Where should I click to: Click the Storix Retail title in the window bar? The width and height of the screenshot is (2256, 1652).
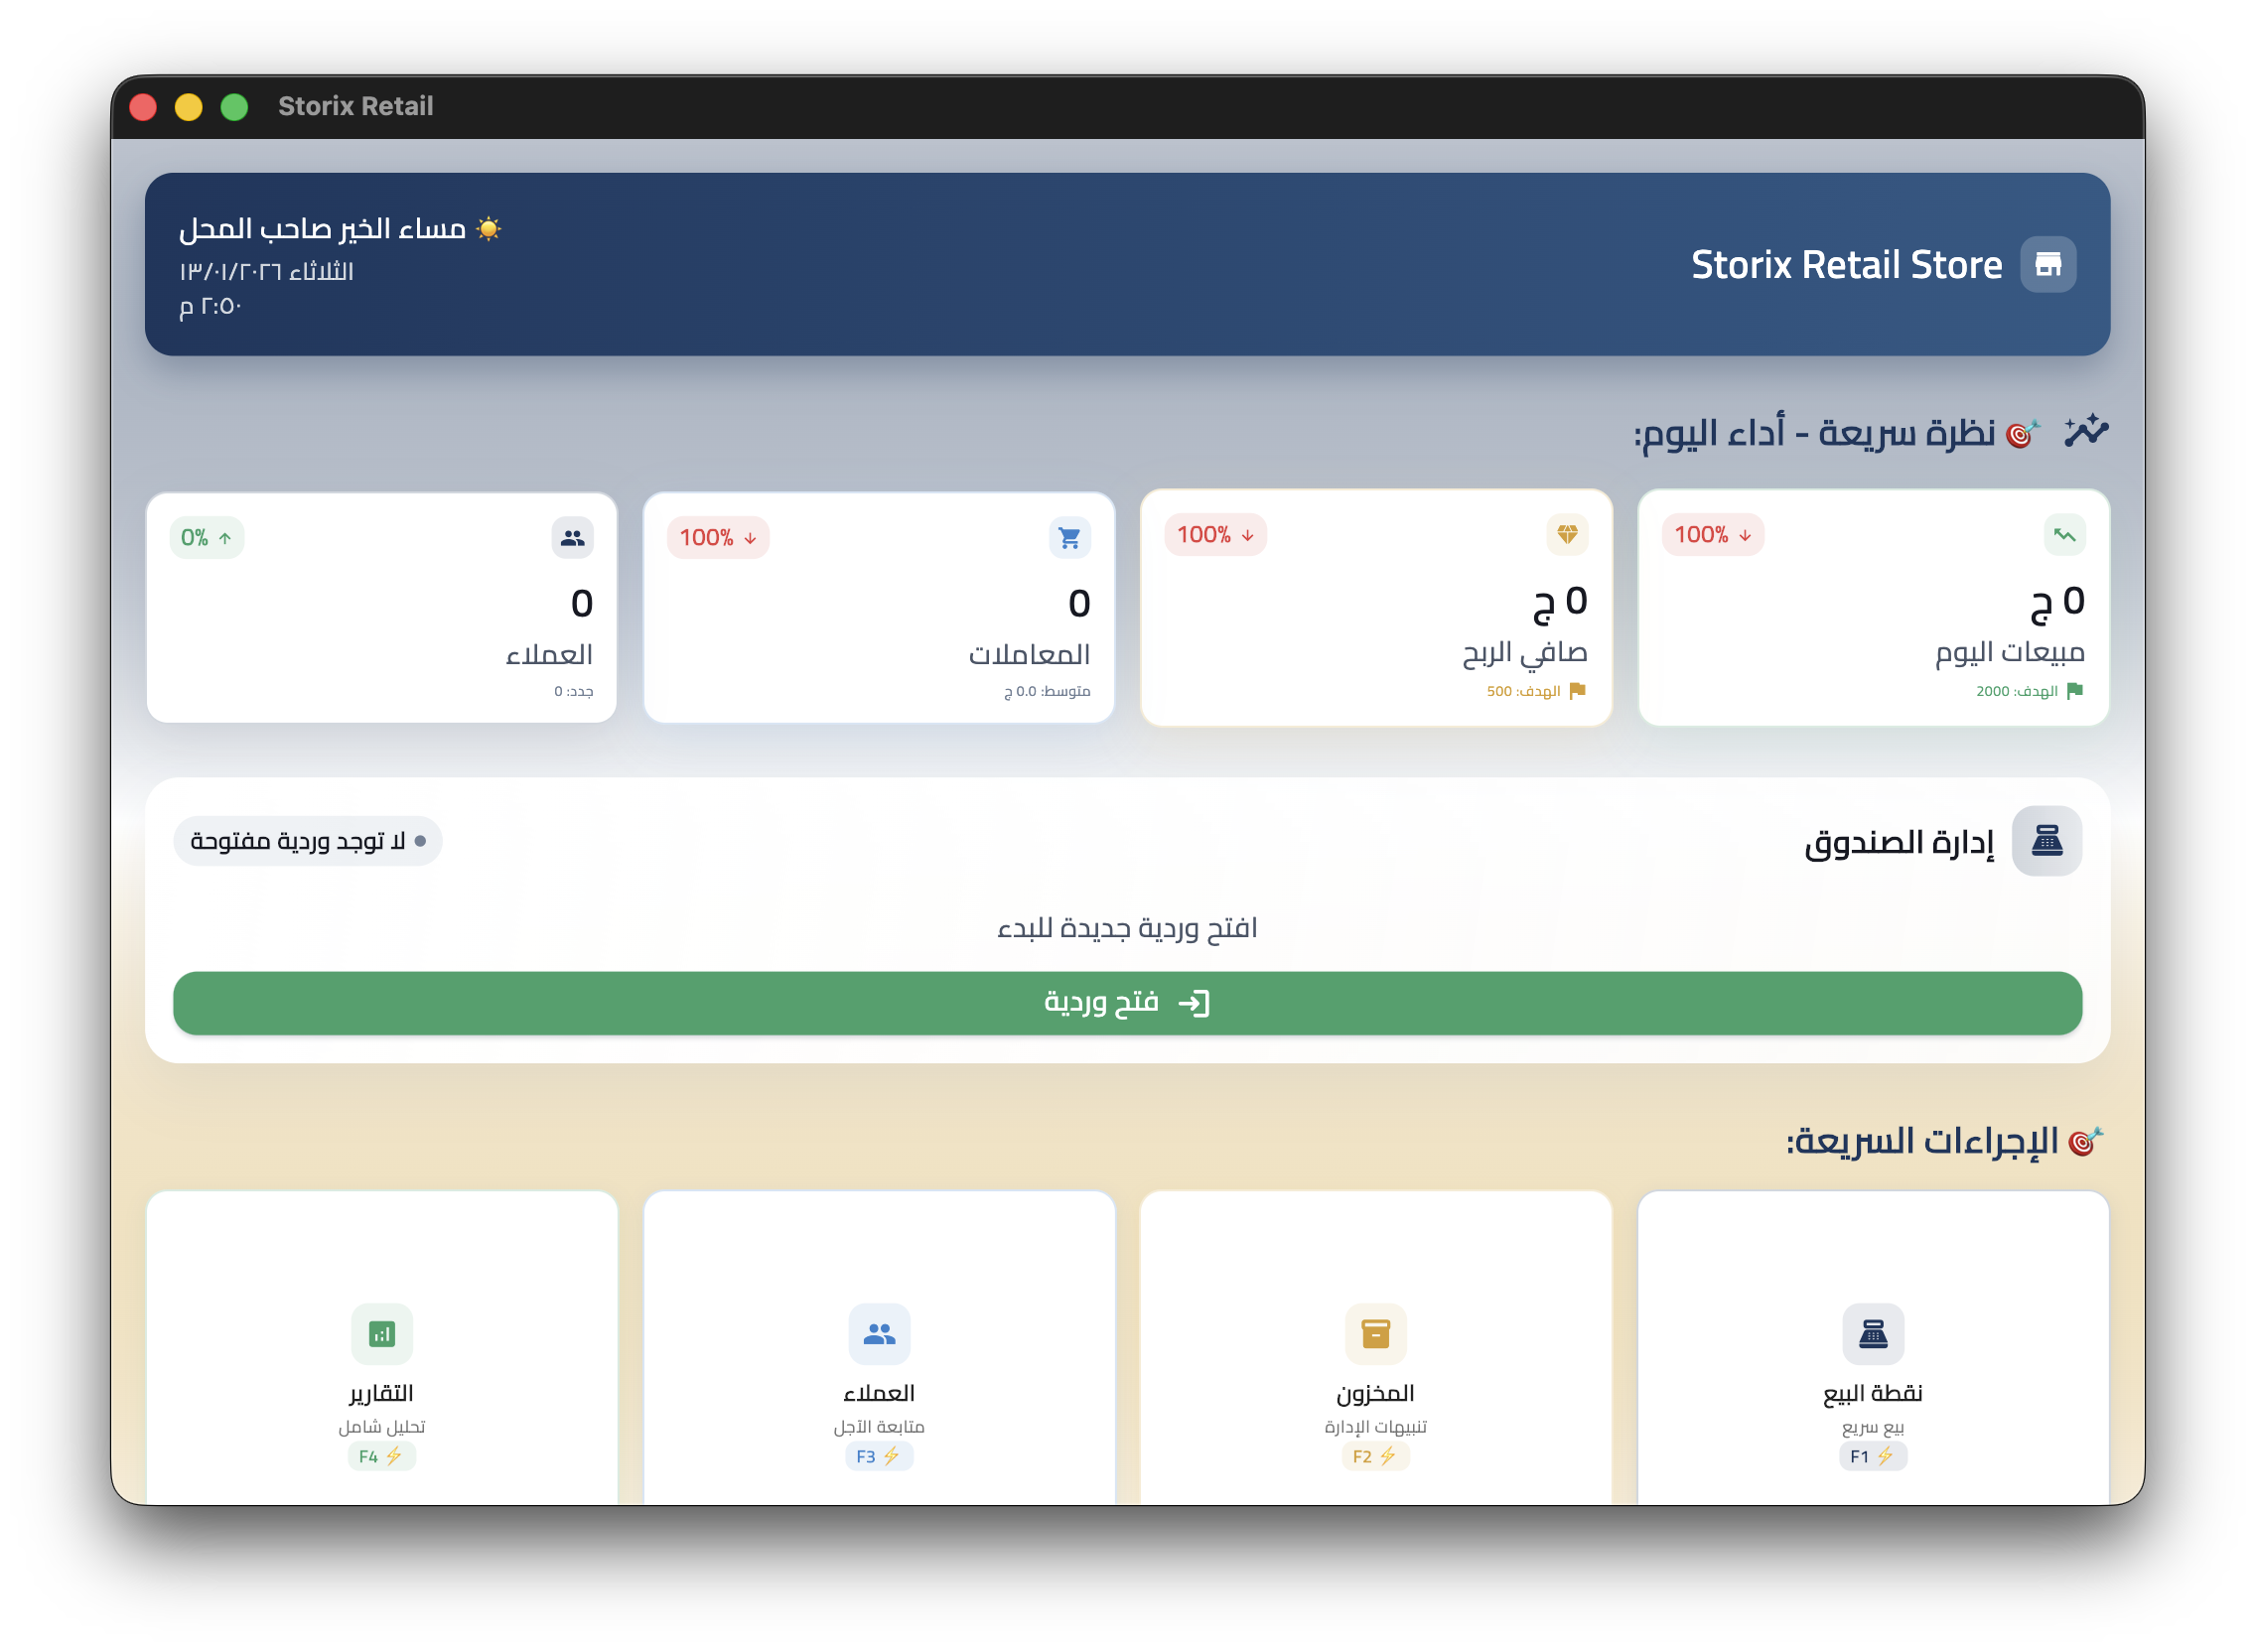point(355,105)
